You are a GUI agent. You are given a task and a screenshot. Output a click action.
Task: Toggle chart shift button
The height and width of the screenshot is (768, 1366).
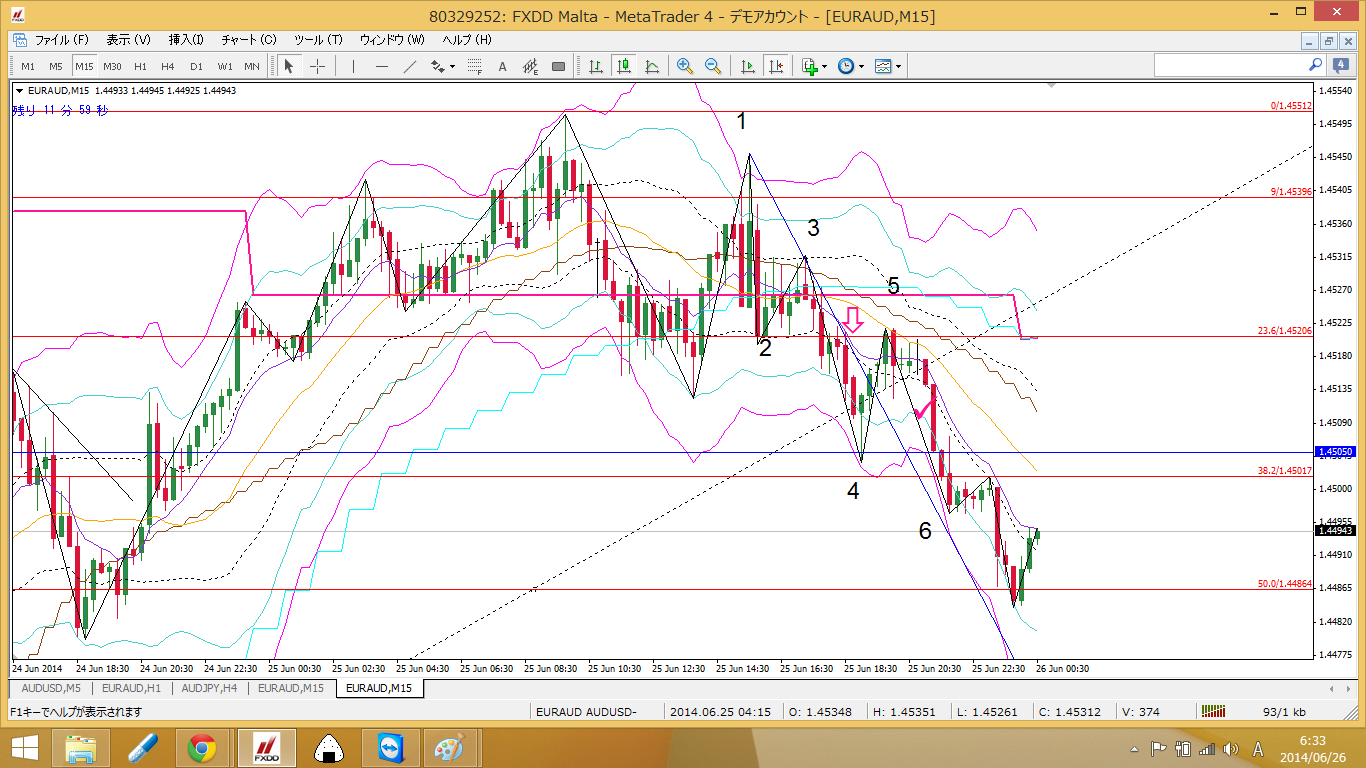point(775,66)
